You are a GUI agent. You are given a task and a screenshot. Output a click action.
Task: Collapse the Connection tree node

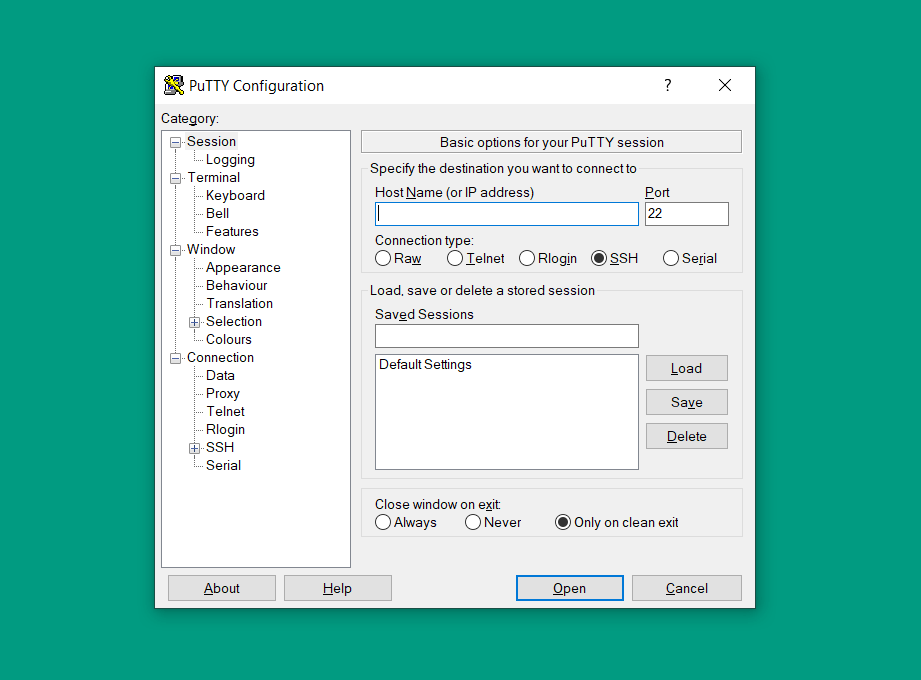175,358
